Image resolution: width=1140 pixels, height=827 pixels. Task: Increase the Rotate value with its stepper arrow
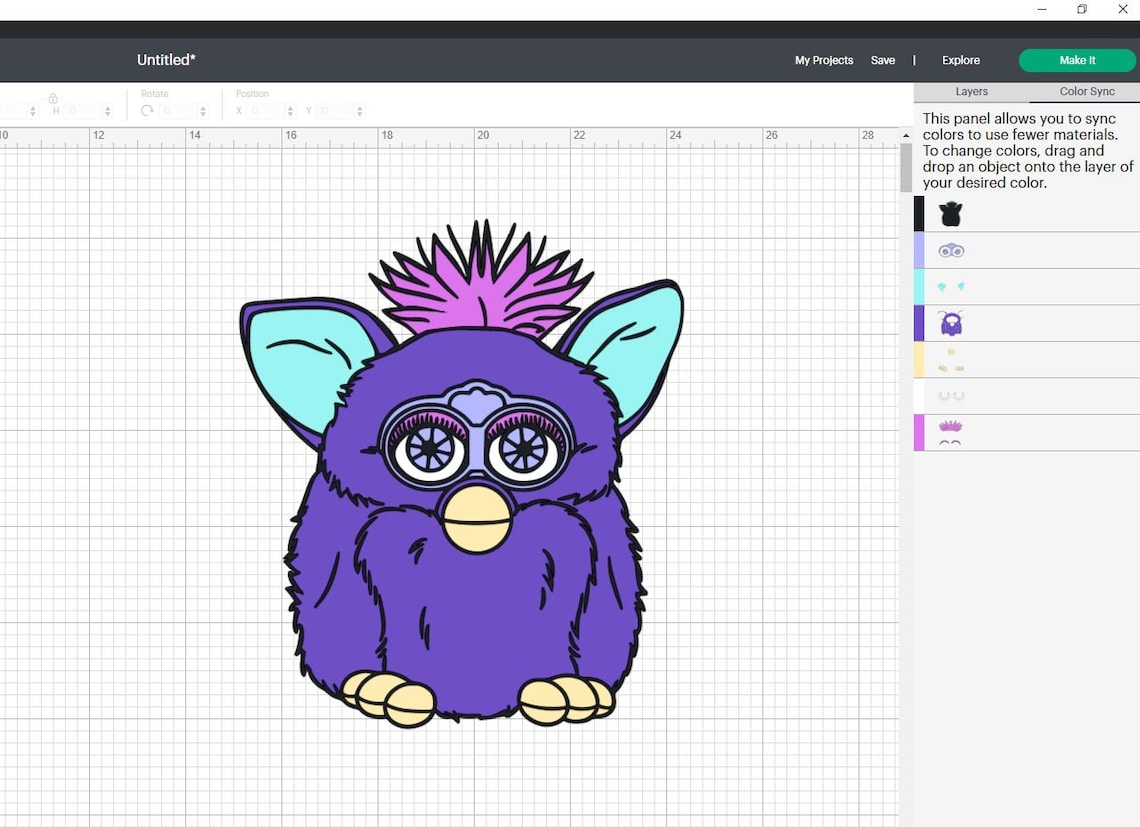click(205, 106)
